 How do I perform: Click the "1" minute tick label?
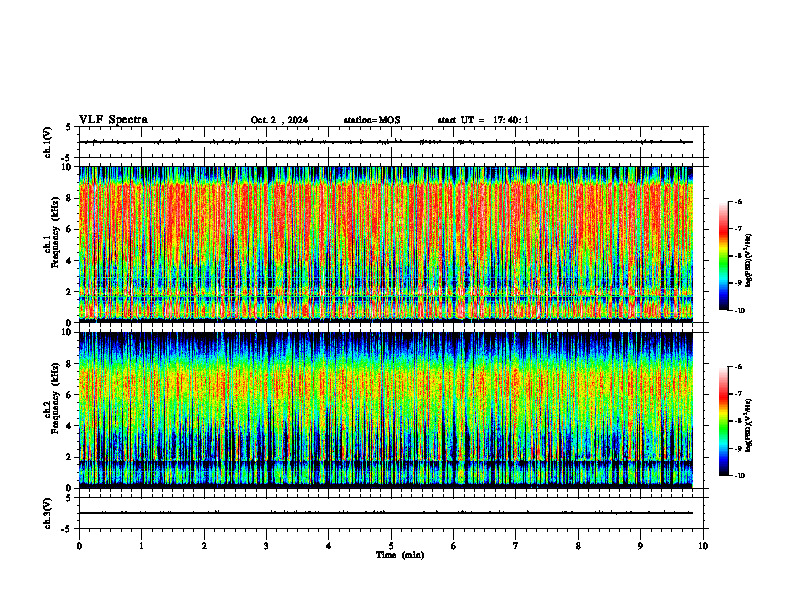[141, 546]
